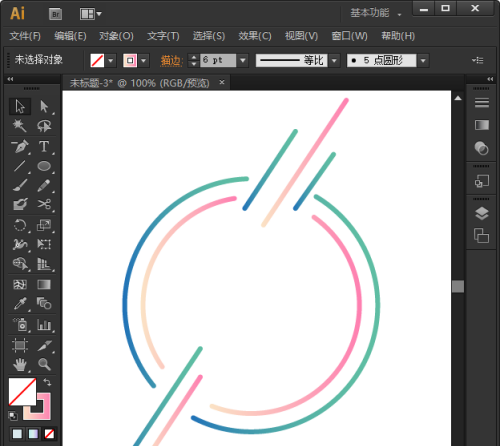The height and width of the screenshot is (446, 500).
Task: Open the 基本功能 workspace switcher
Action: (x=376, y=13)
